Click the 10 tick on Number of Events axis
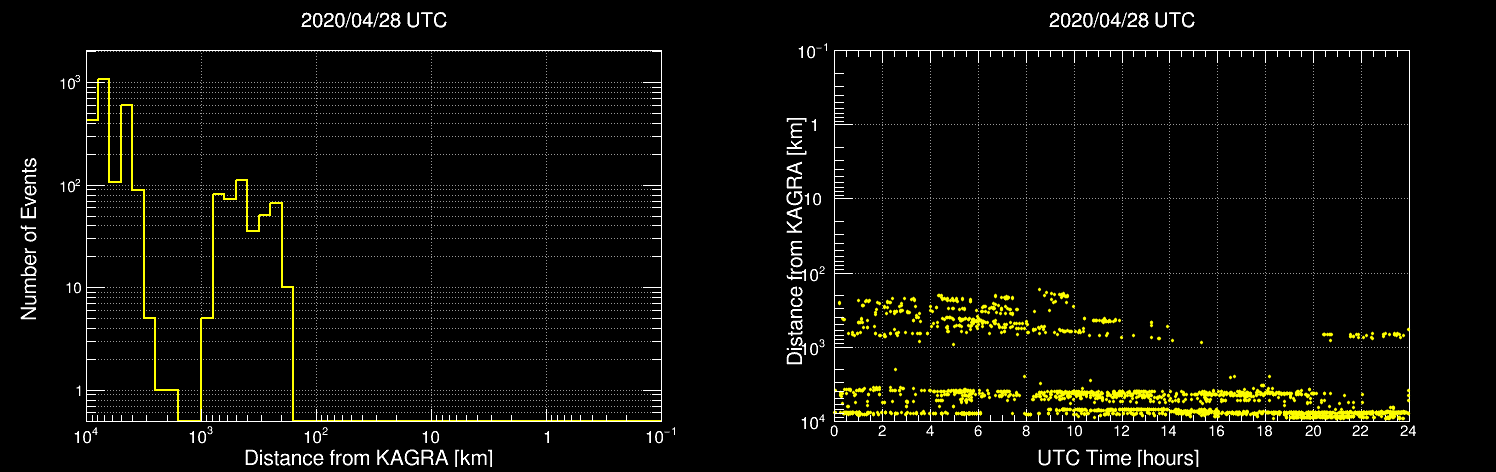The width and height of the screenshot is (1496, 472). point(72,288)
